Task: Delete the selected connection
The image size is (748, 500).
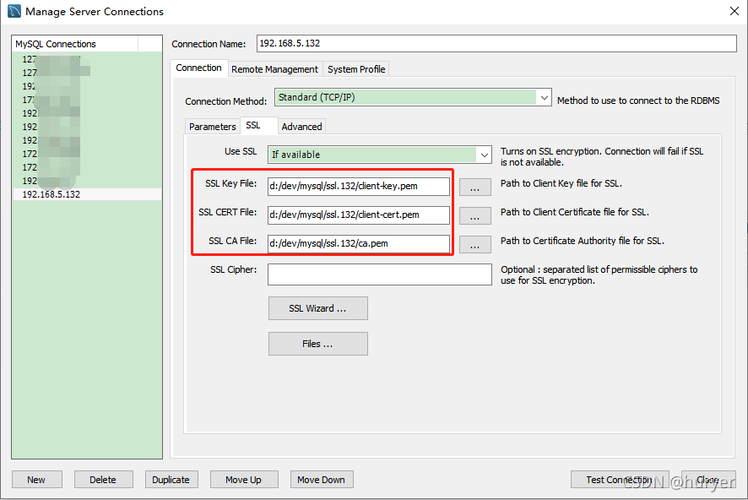Action: pos(103,479)
